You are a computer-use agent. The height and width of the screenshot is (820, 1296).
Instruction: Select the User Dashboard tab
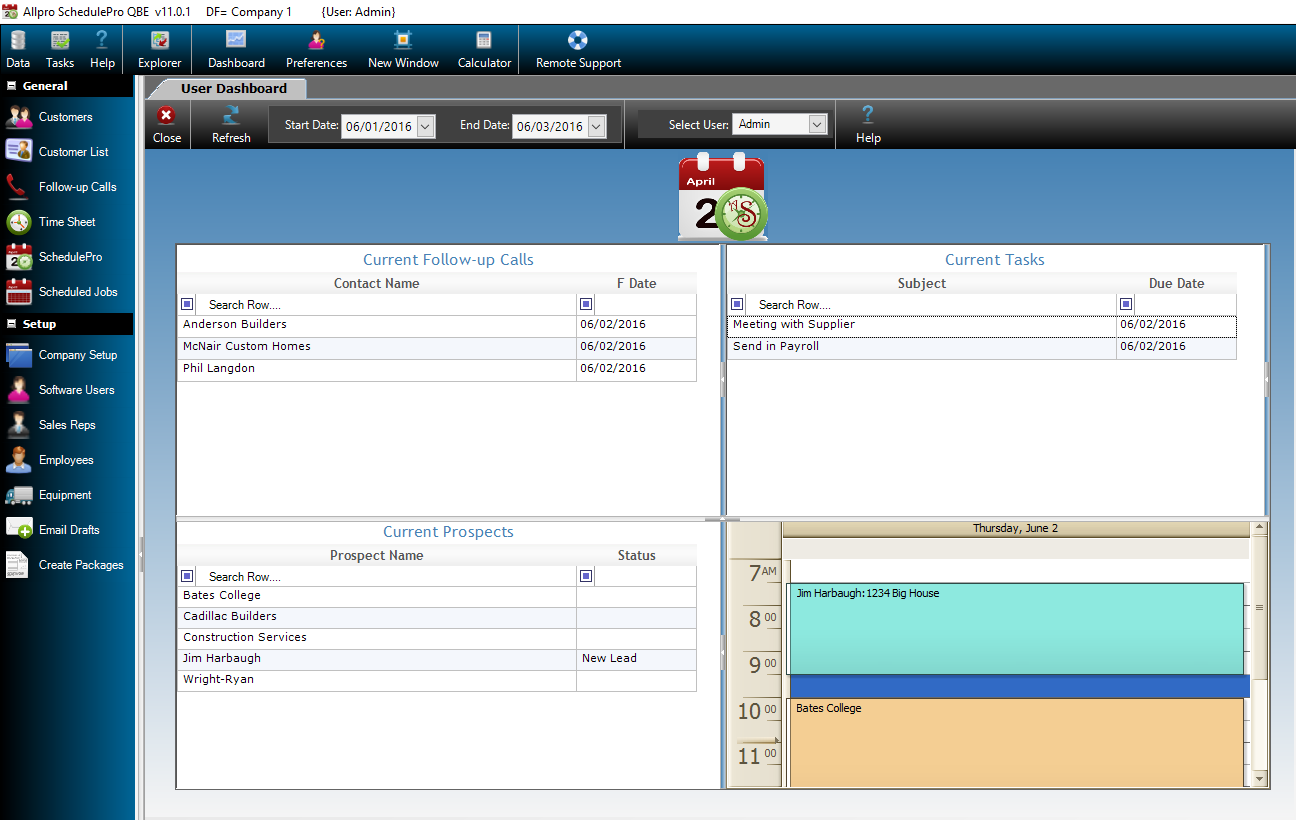(x=233, y=88)
